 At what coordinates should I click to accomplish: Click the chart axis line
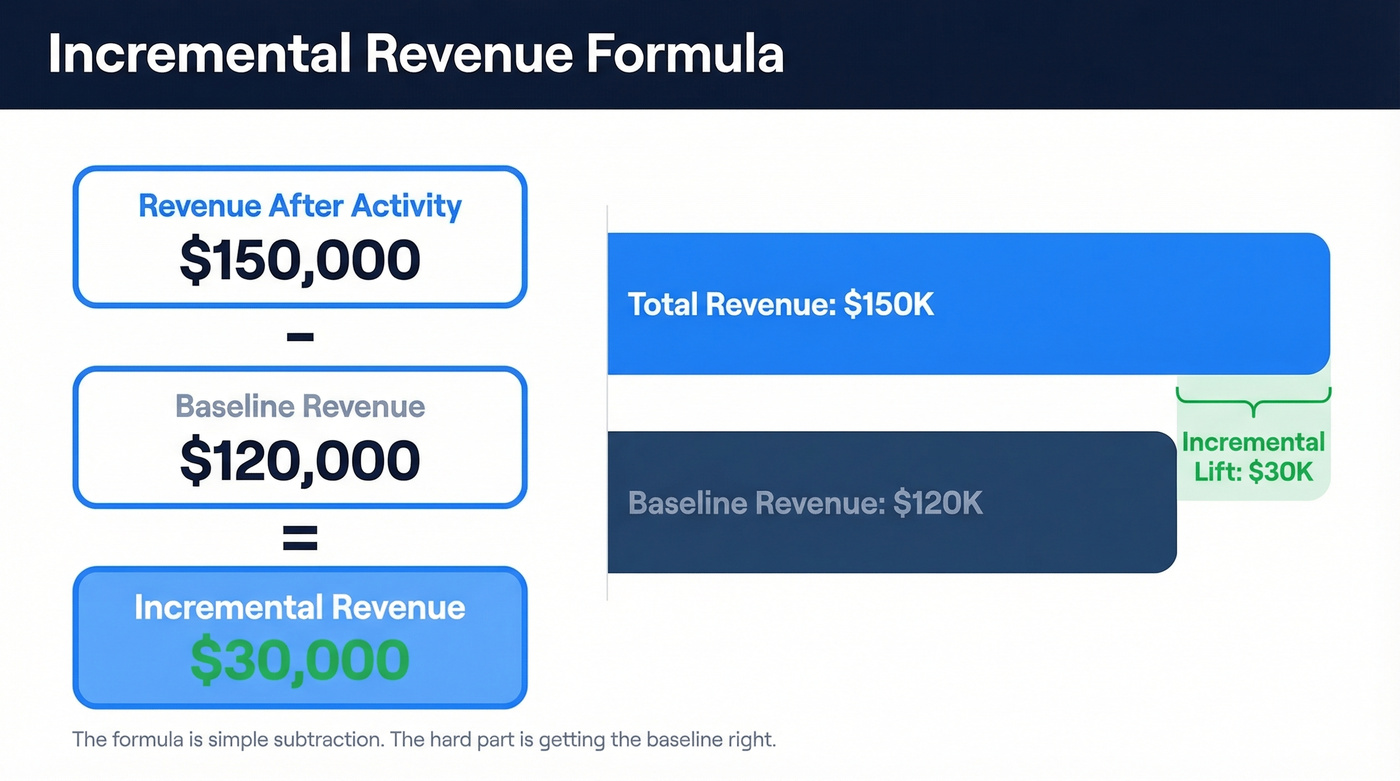[x=607, y=400]
